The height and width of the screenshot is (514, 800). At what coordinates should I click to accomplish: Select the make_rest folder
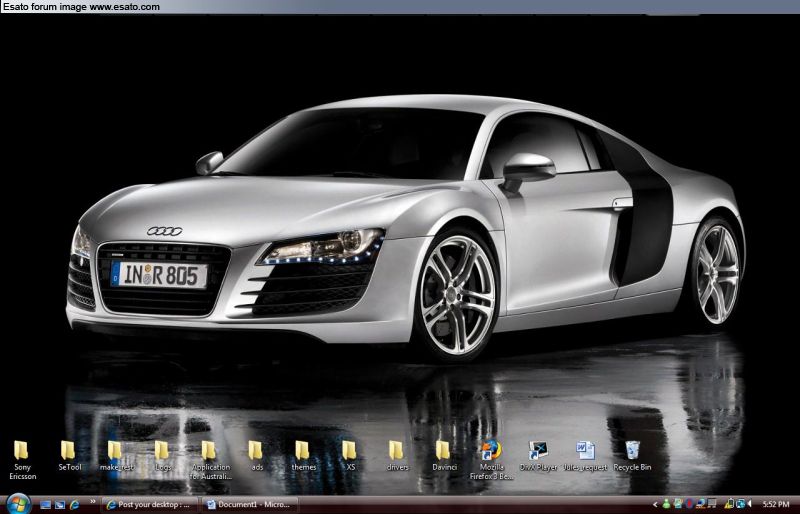116,455
